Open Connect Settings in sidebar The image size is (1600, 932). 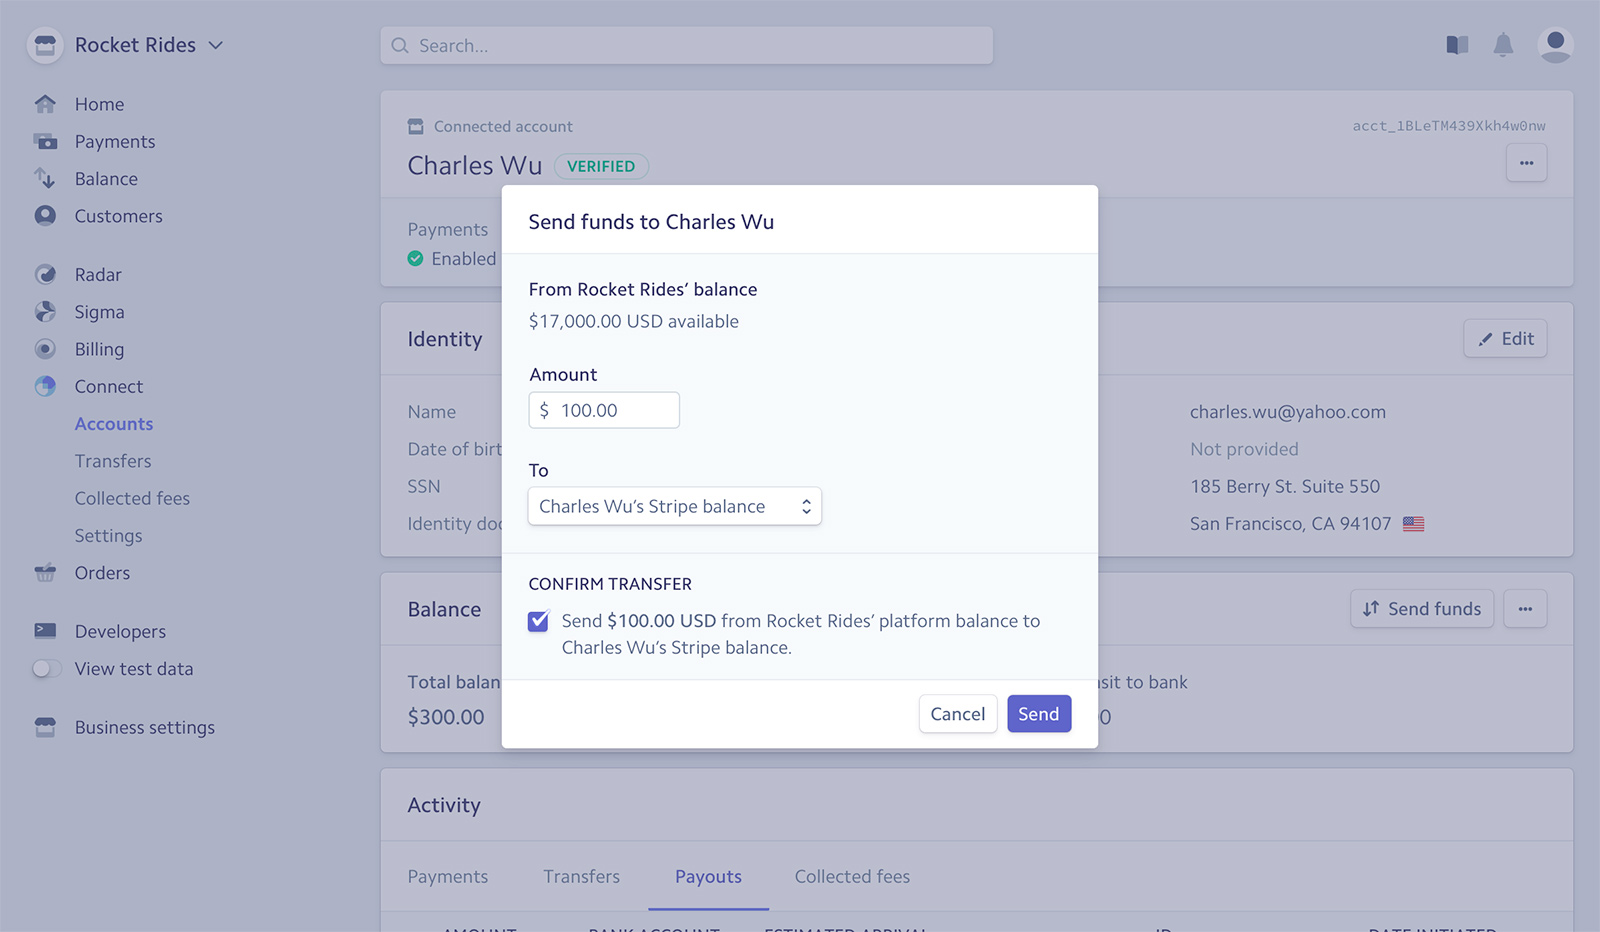(x=108, y=536)
